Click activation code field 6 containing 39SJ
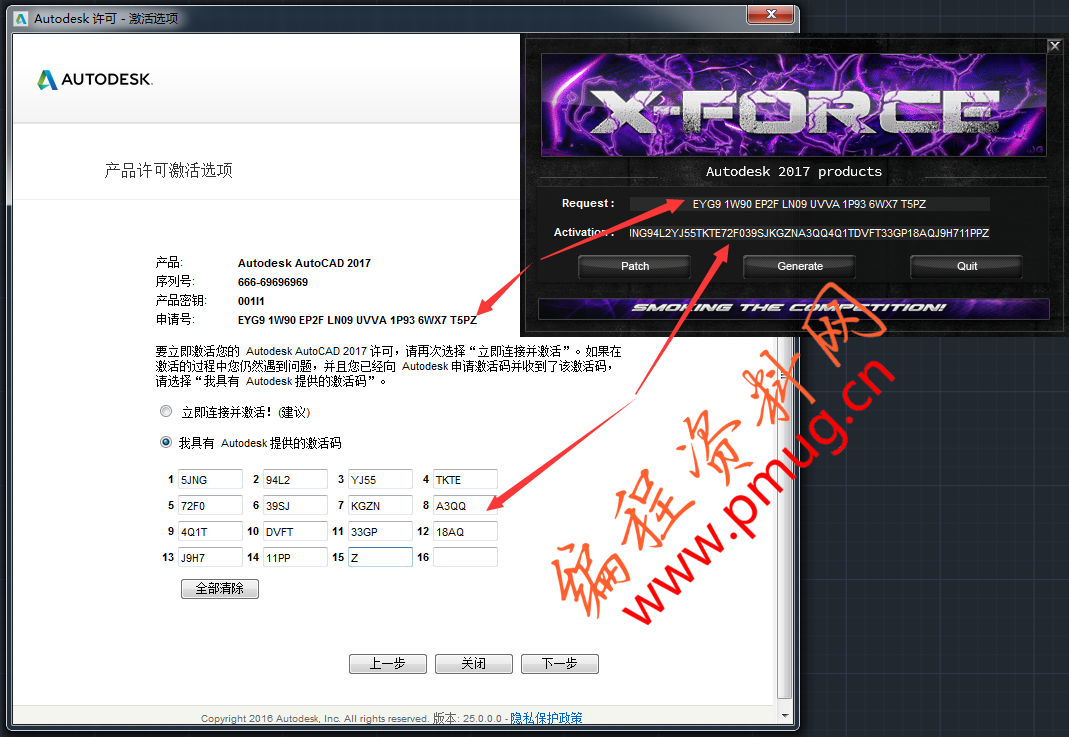Image resolution: width=1069 pixels, height=737 pixels. click(x=295, y=505)
